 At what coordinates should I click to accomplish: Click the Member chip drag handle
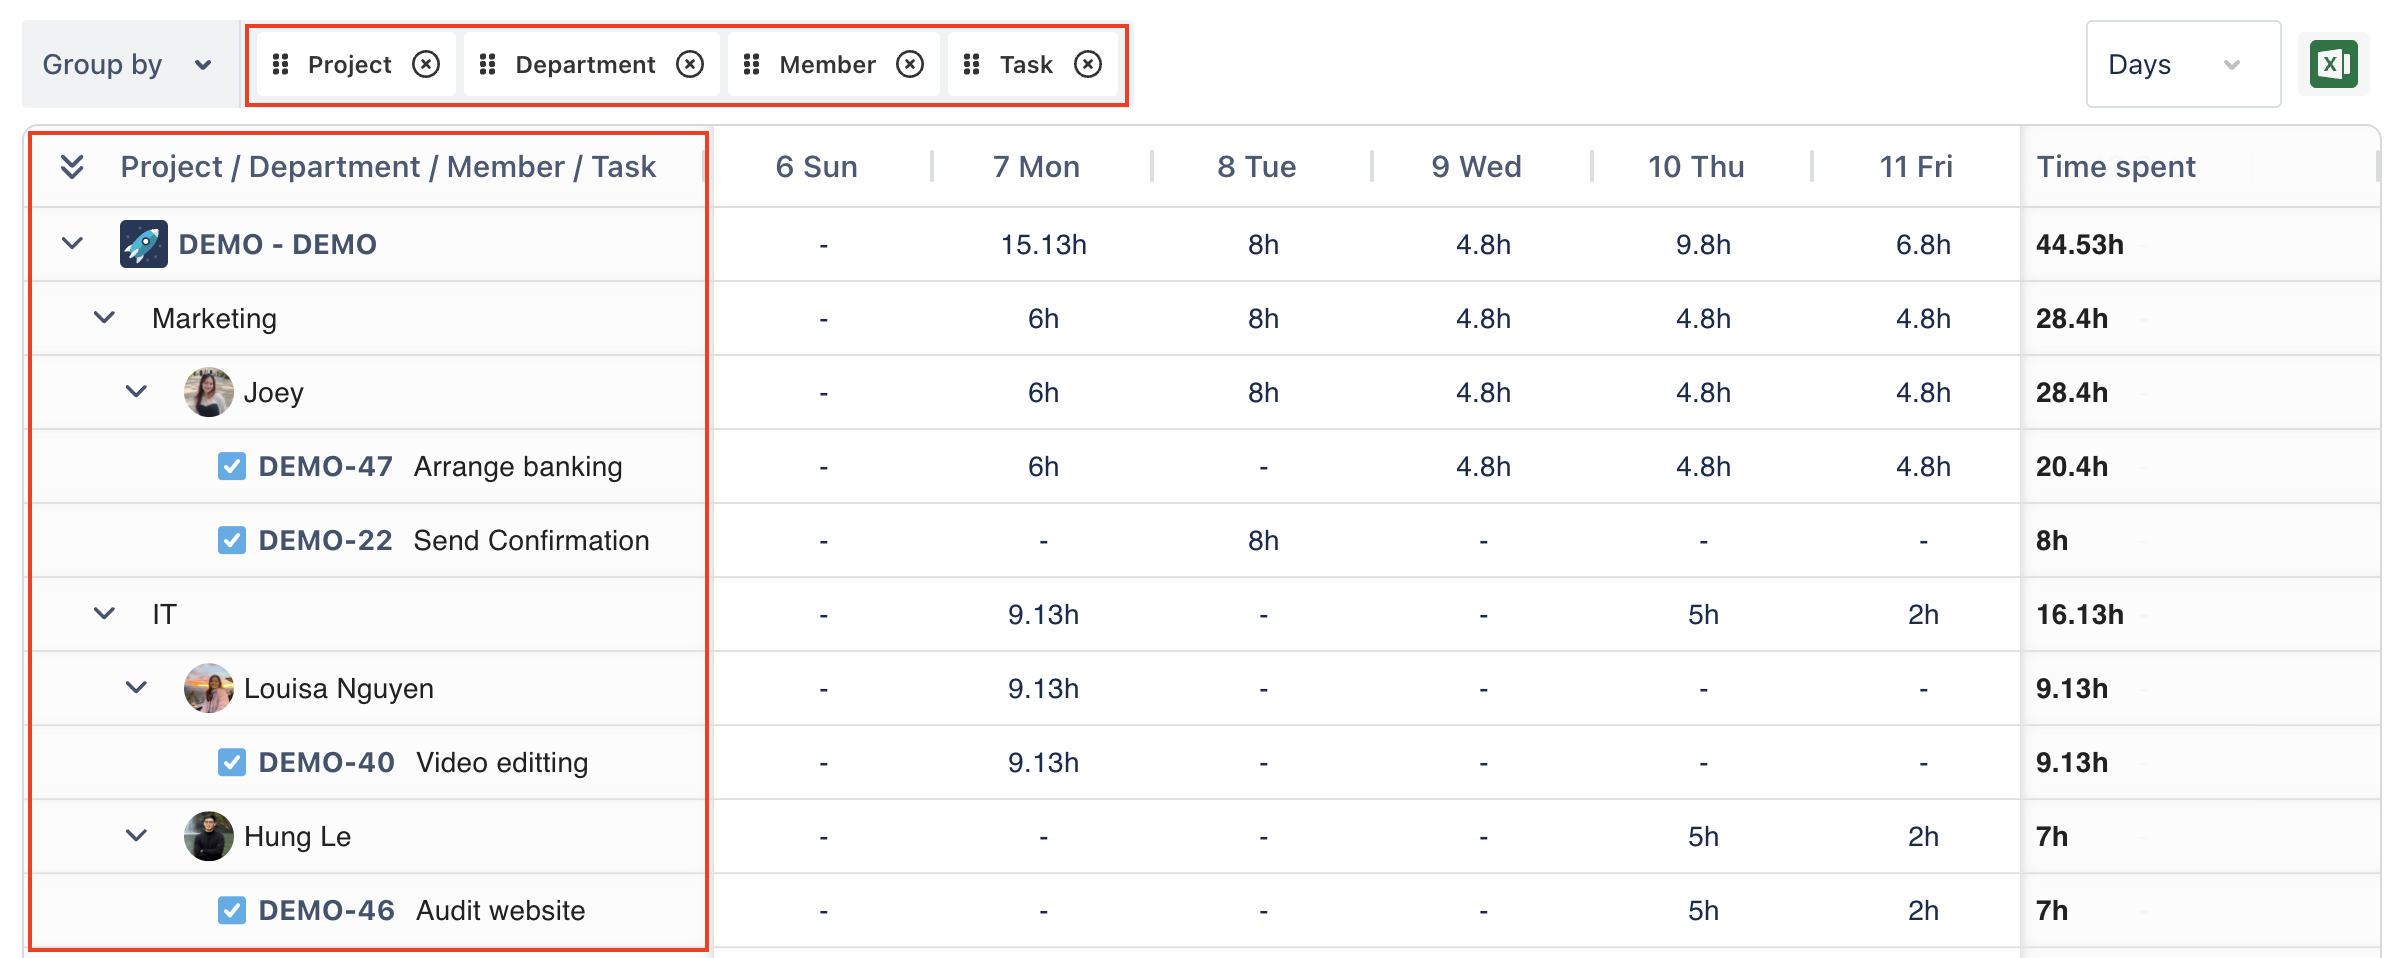click(x=752, y=65)
